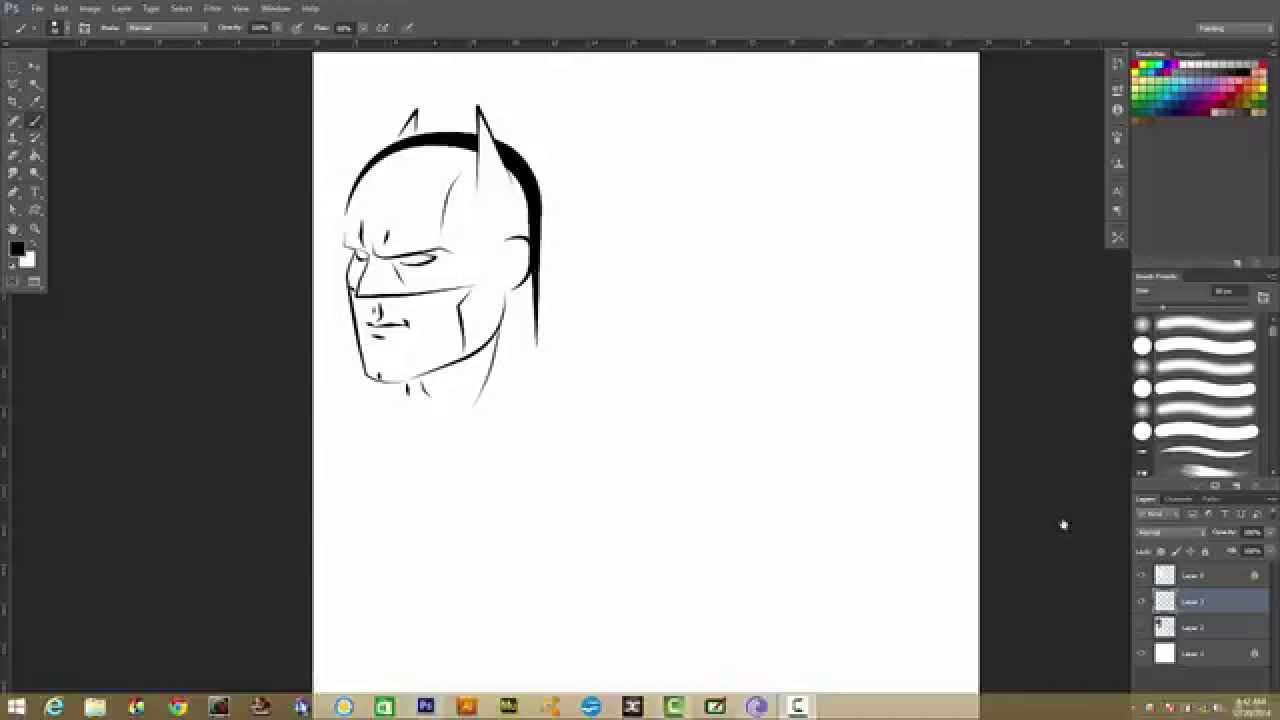Select the Clone Stamp tool
The width and height of the screenshot is (1280, 720).
(x=14, y=138)
